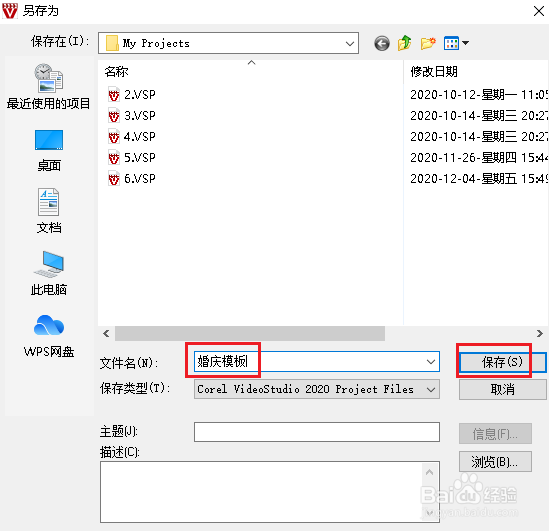549x531 pixels.
Task: Click the 描述(C) description text area
Action: pos(270,492)
